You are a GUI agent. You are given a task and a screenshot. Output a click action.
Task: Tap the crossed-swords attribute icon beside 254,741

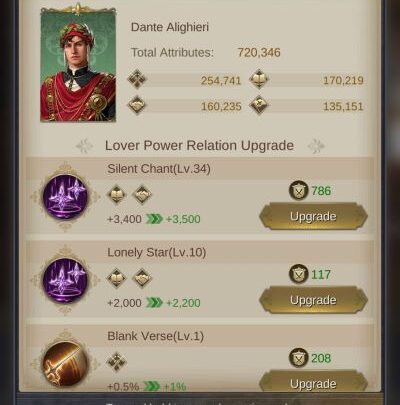[137, 79]
